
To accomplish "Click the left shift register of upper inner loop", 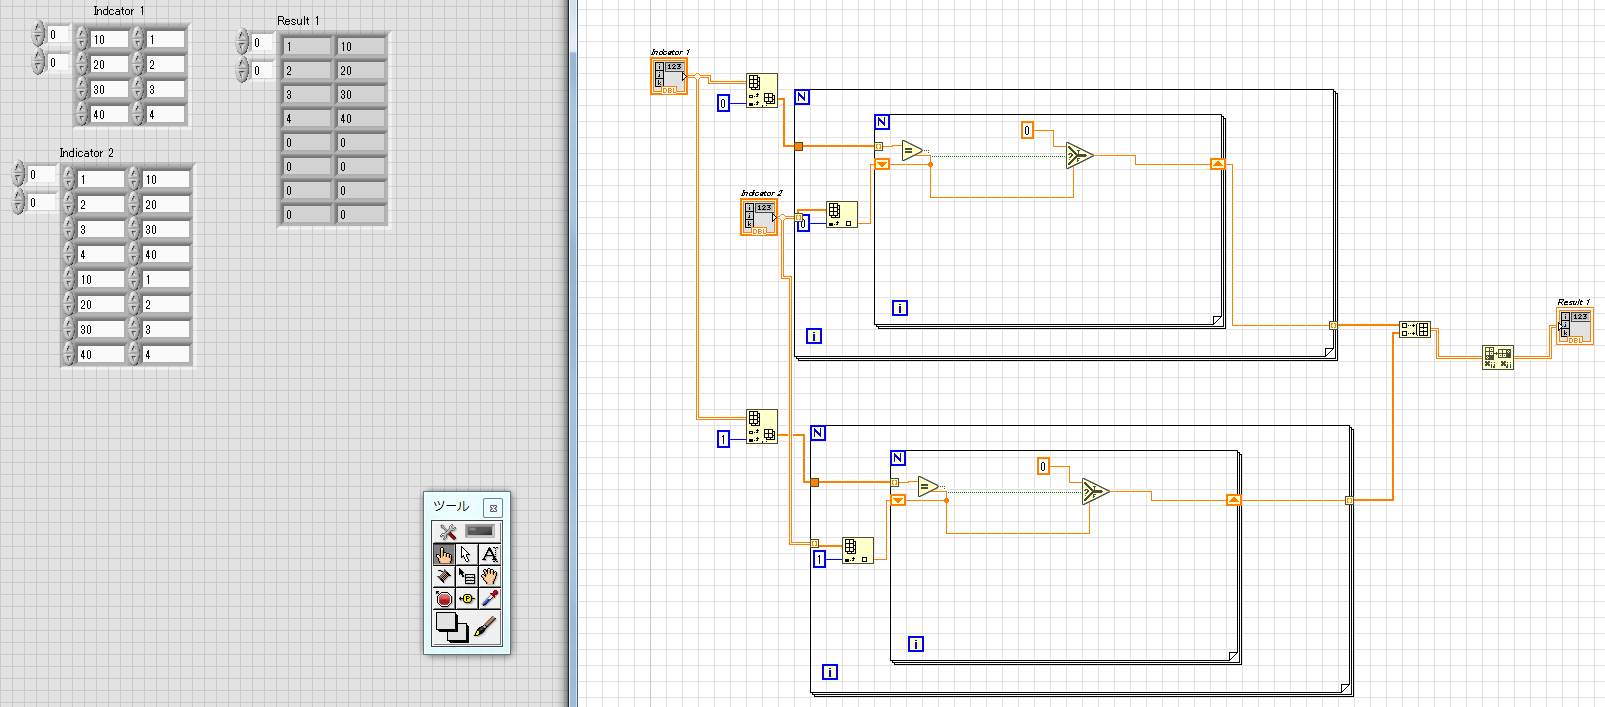I will pos(882,164).
